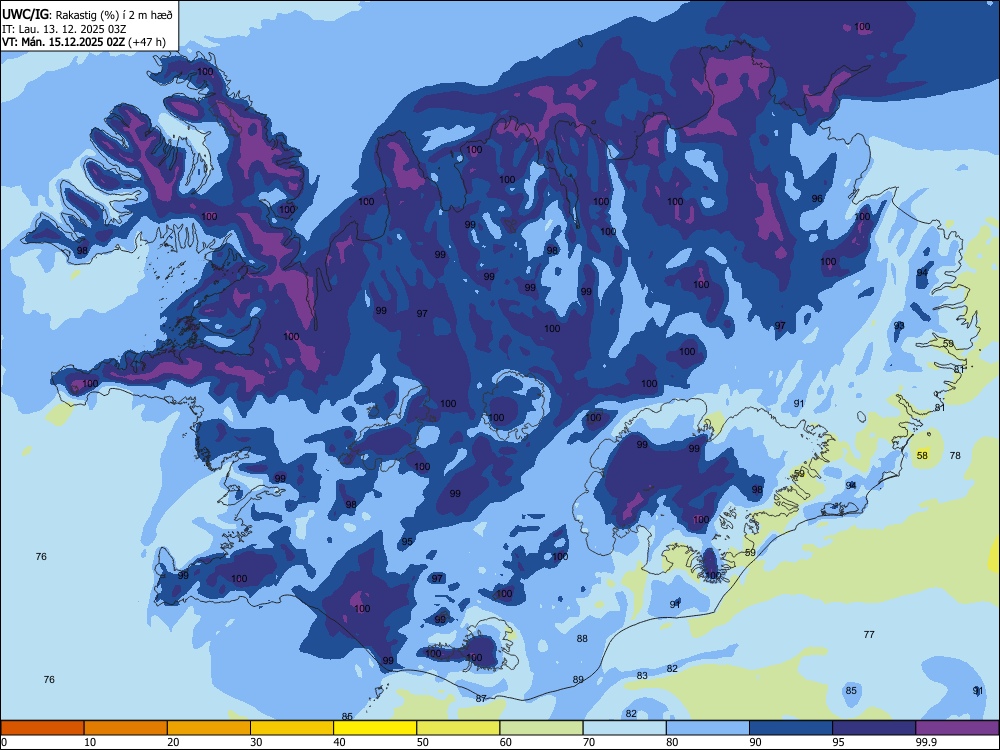This screenshot has height=750, width=1000.
Task: Click the '87' humidity value on the map
Action: 481,699
